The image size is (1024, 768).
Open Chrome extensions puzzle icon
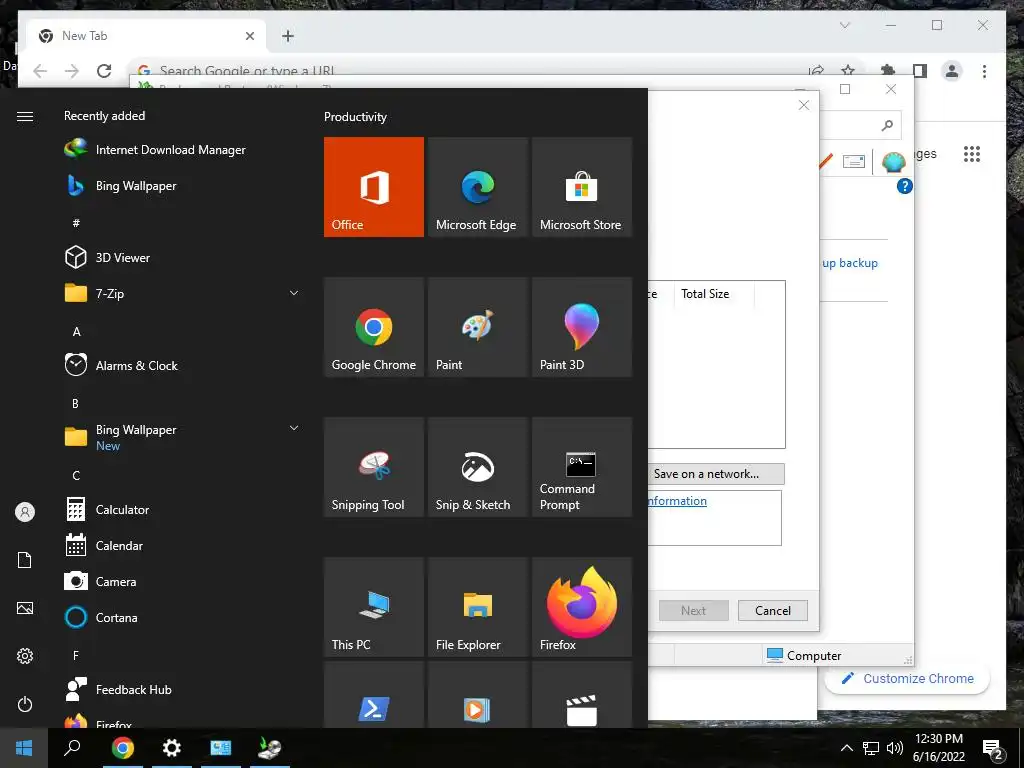[888, 71]
